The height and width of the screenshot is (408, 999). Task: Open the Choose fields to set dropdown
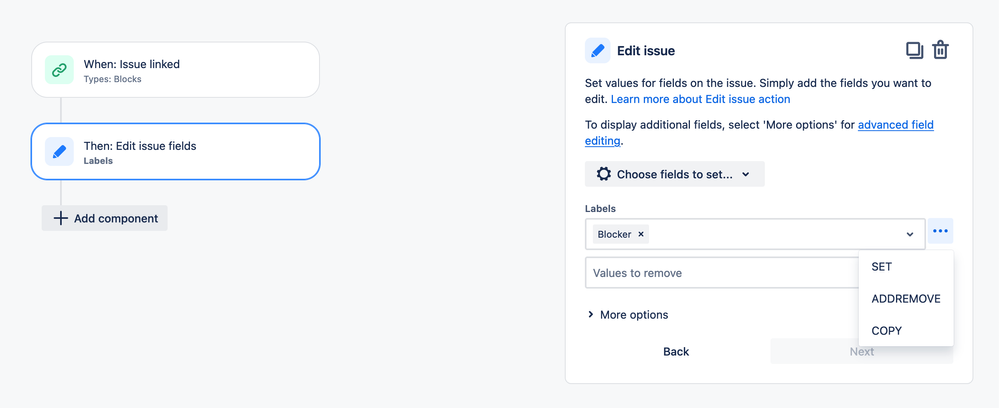674,174
